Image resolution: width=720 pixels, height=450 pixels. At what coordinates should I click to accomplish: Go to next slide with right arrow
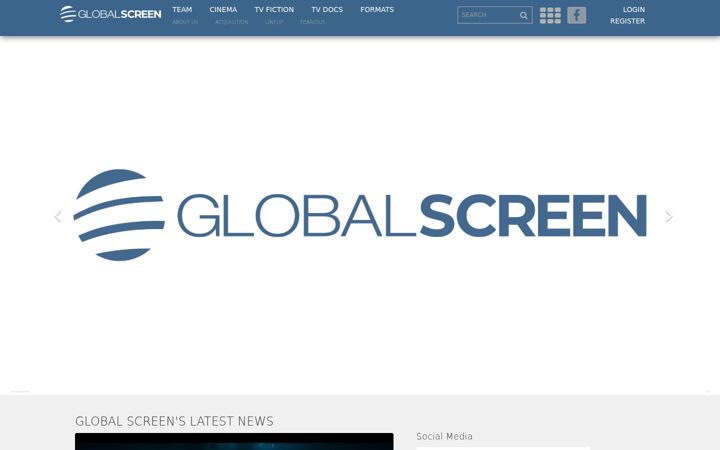[669, 216]
